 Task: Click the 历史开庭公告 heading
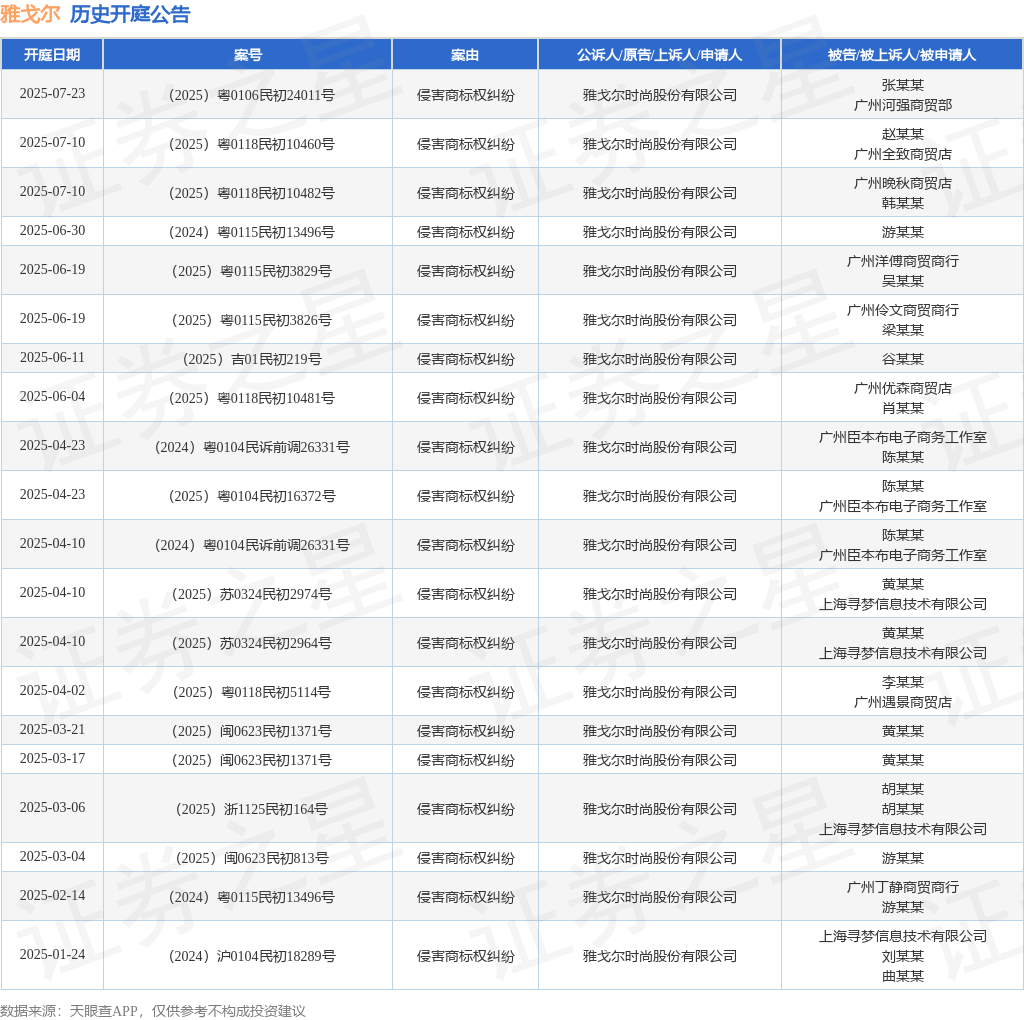coord(130,14)
